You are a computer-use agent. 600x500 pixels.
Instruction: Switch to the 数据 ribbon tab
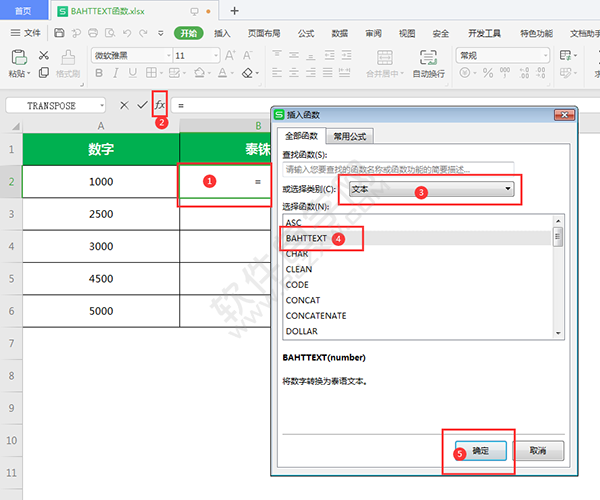(339, 33)
